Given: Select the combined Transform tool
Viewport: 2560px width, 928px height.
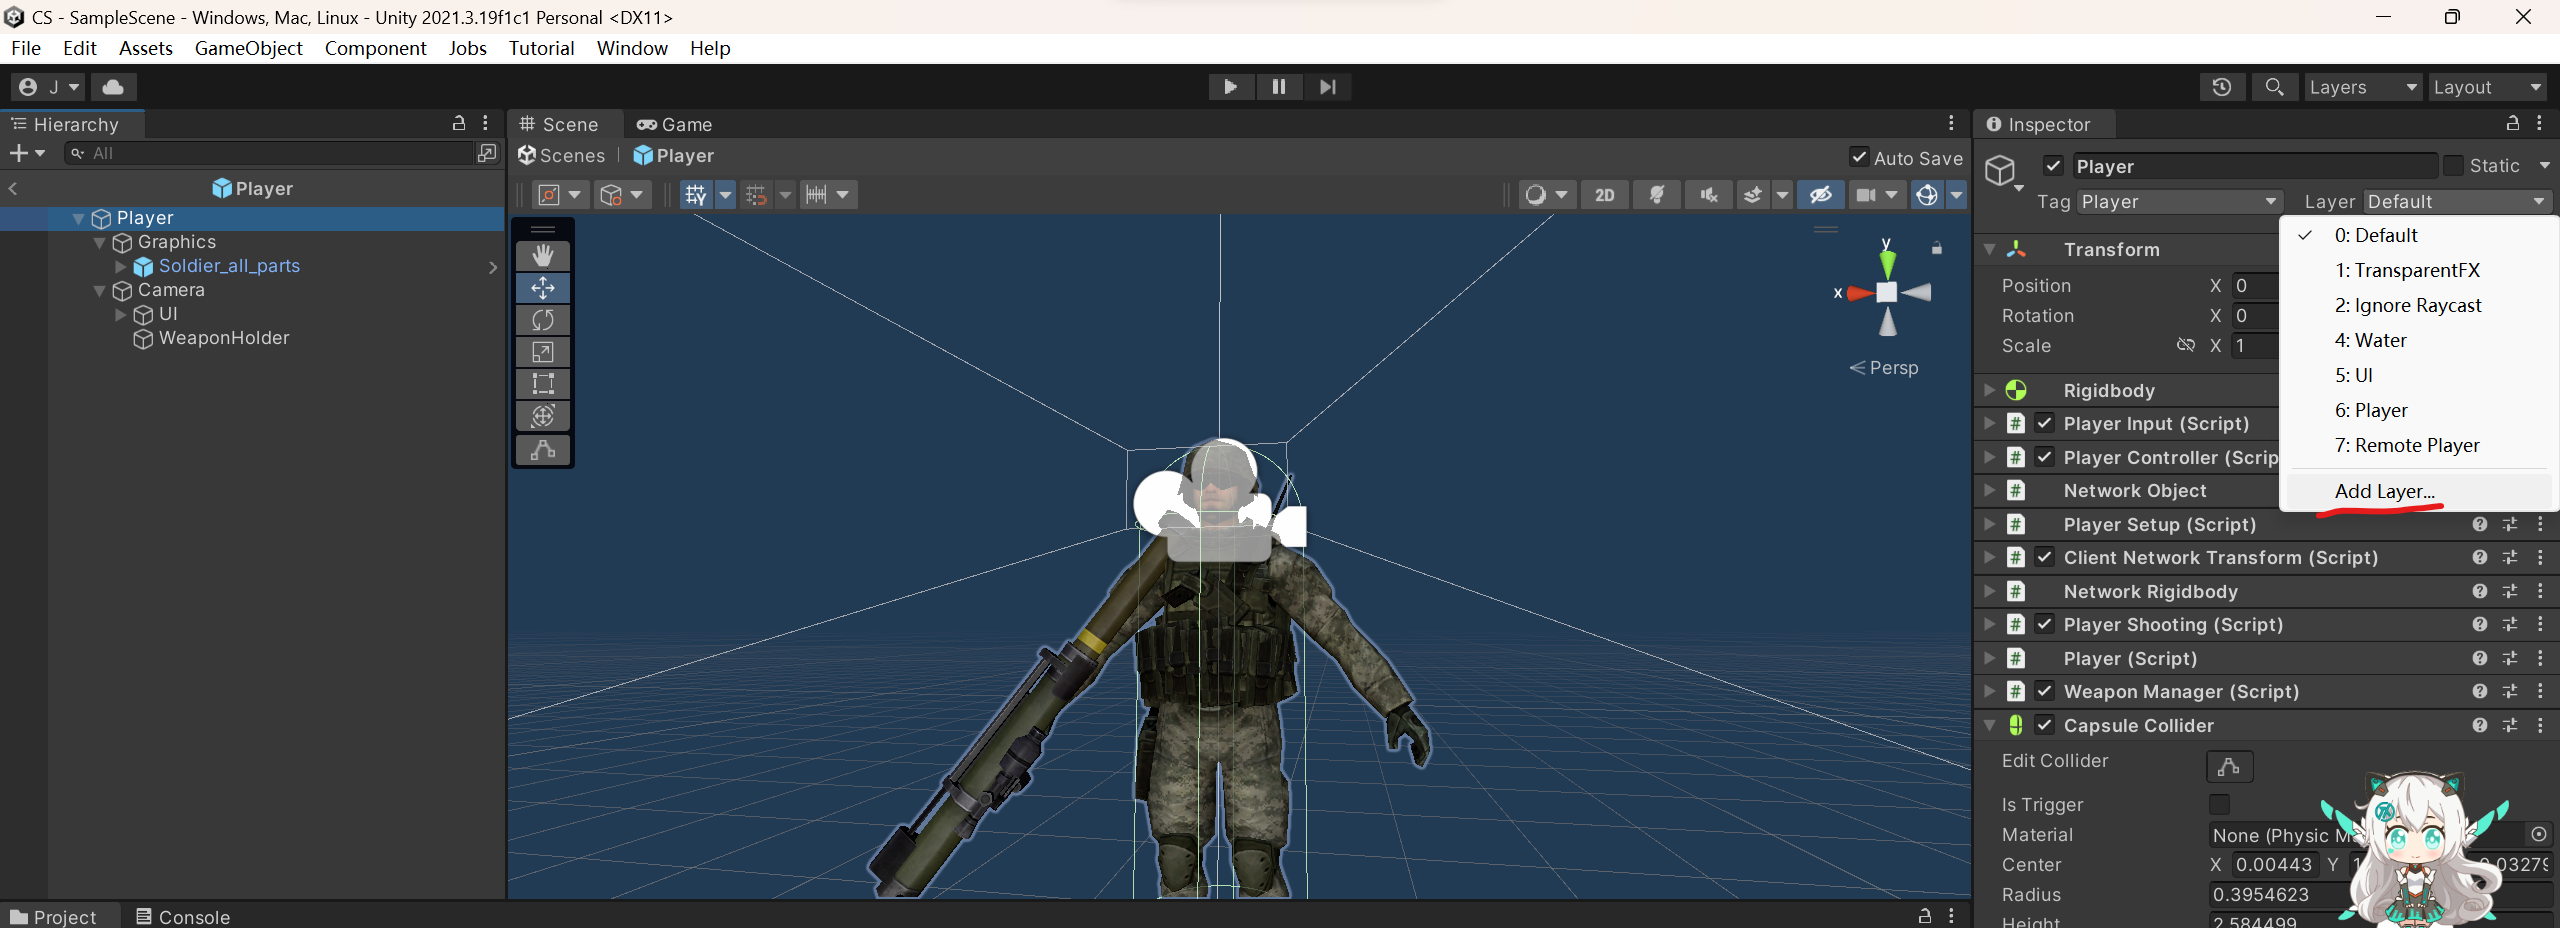Looking at the screenshot, I should pos(543,416).
